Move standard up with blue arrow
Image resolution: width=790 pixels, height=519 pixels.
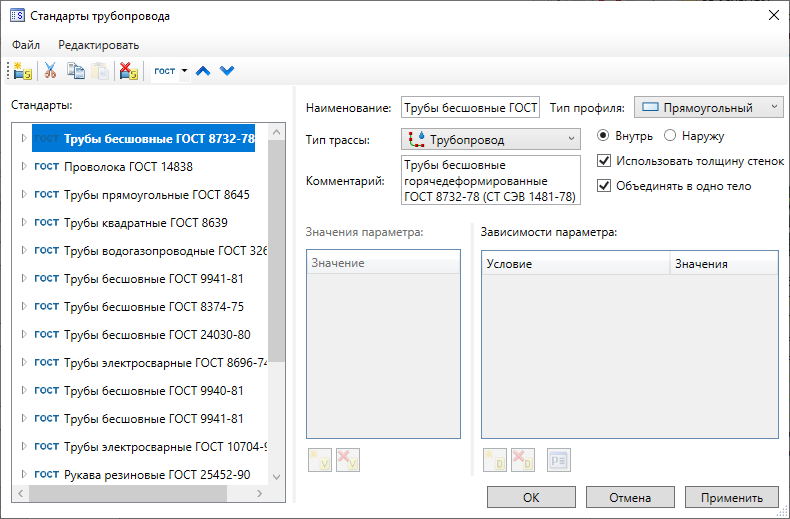(x=203, y=71)
